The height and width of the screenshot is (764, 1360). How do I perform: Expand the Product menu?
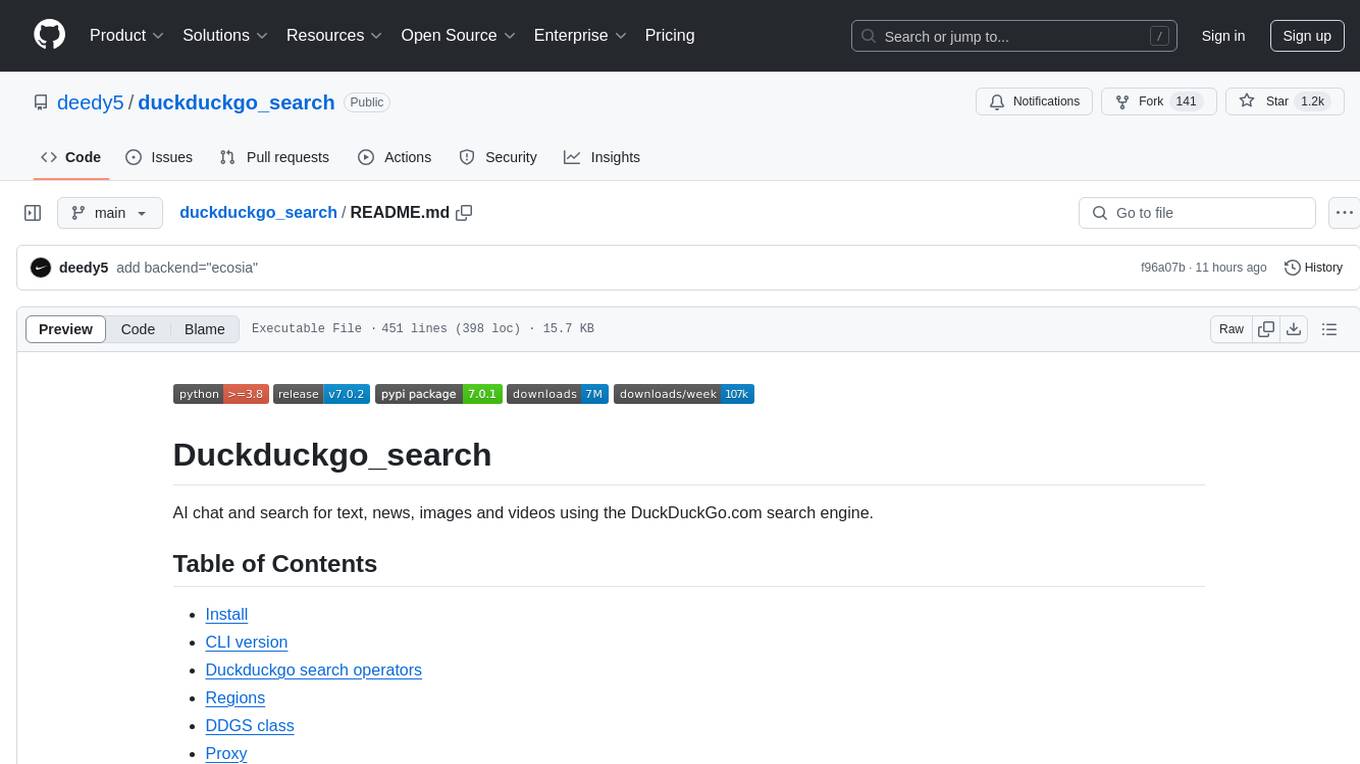tap(127, 35)
